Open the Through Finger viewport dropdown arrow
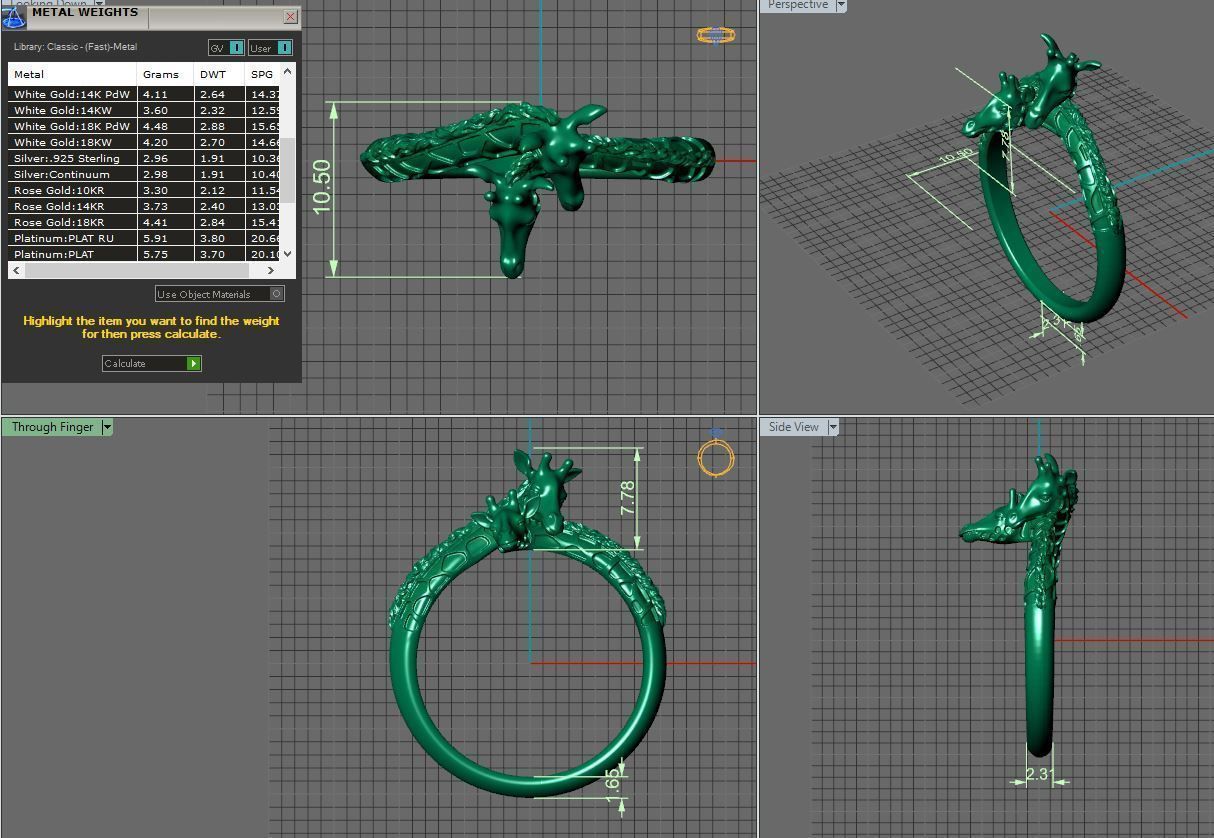1214x838 pixels. [x=107, y=427]
